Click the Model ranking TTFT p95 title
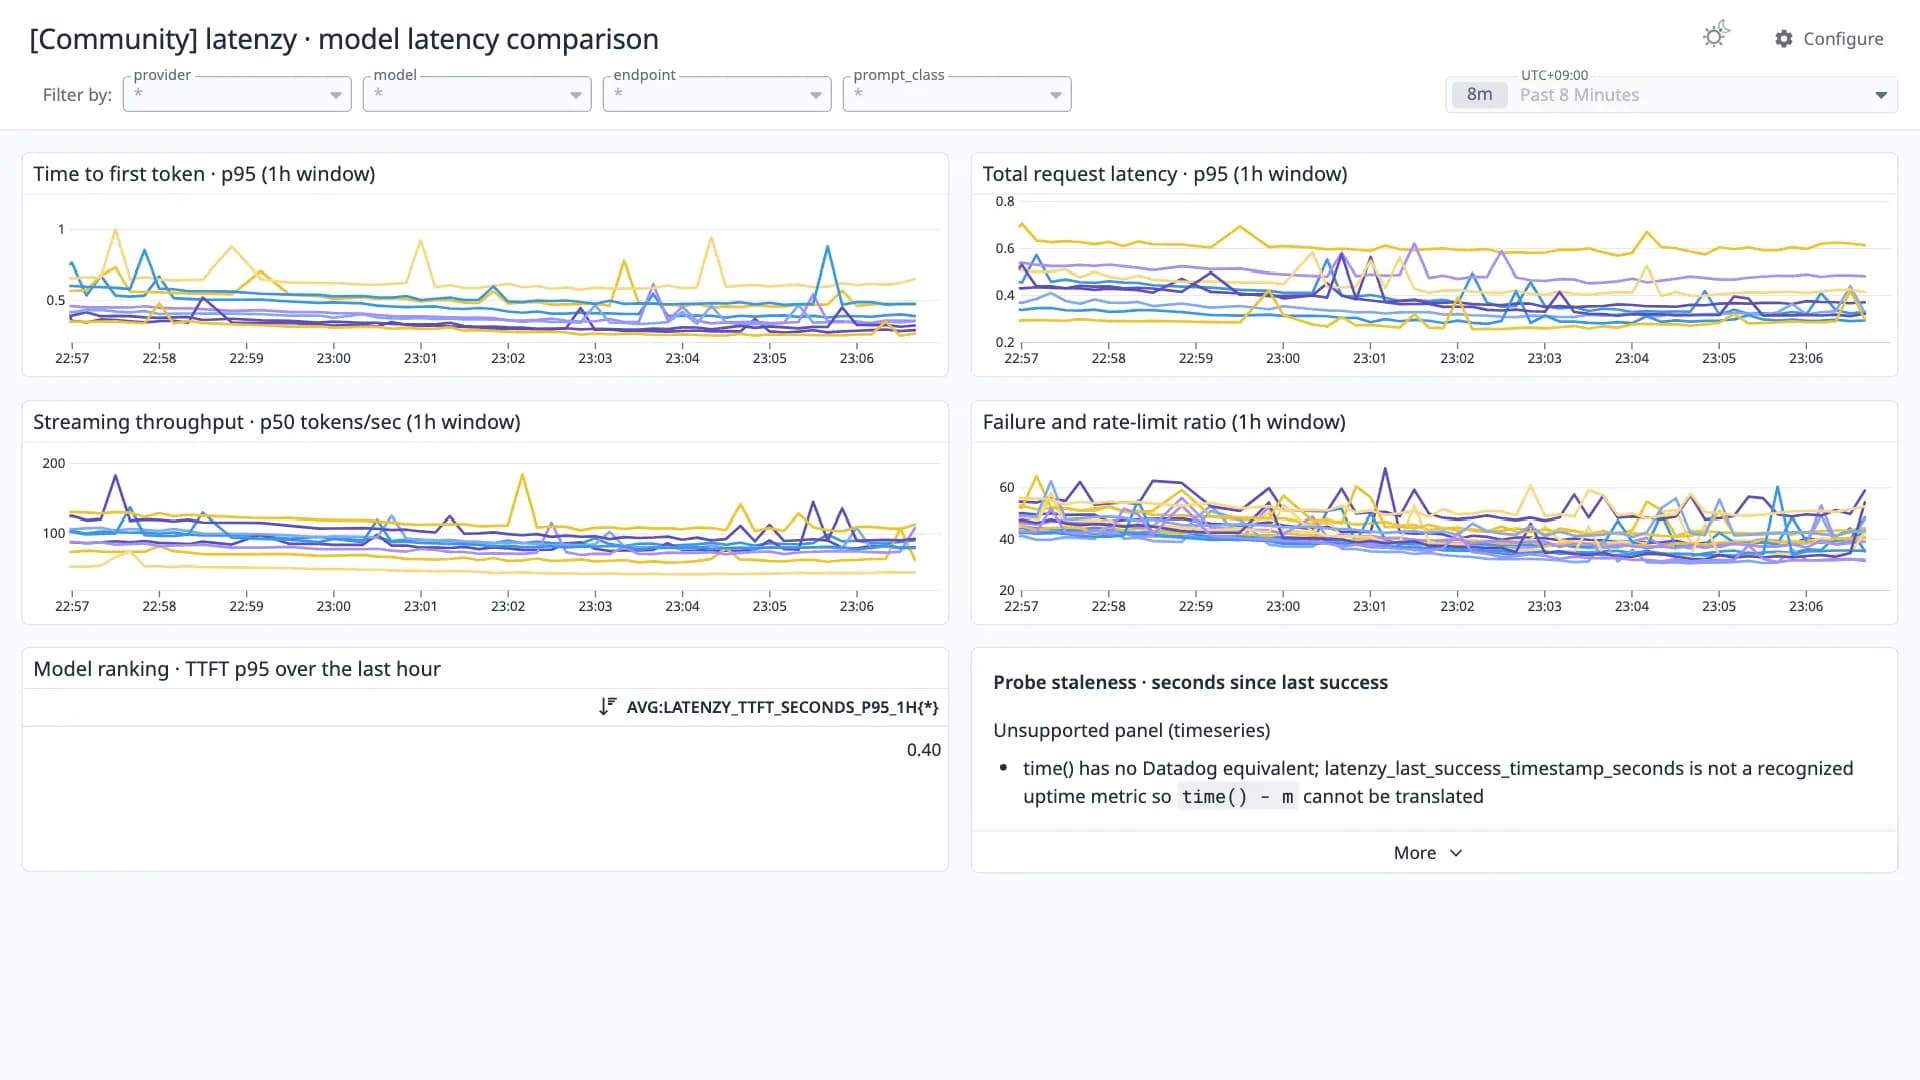The image size is (1920, 1080). 237,669
